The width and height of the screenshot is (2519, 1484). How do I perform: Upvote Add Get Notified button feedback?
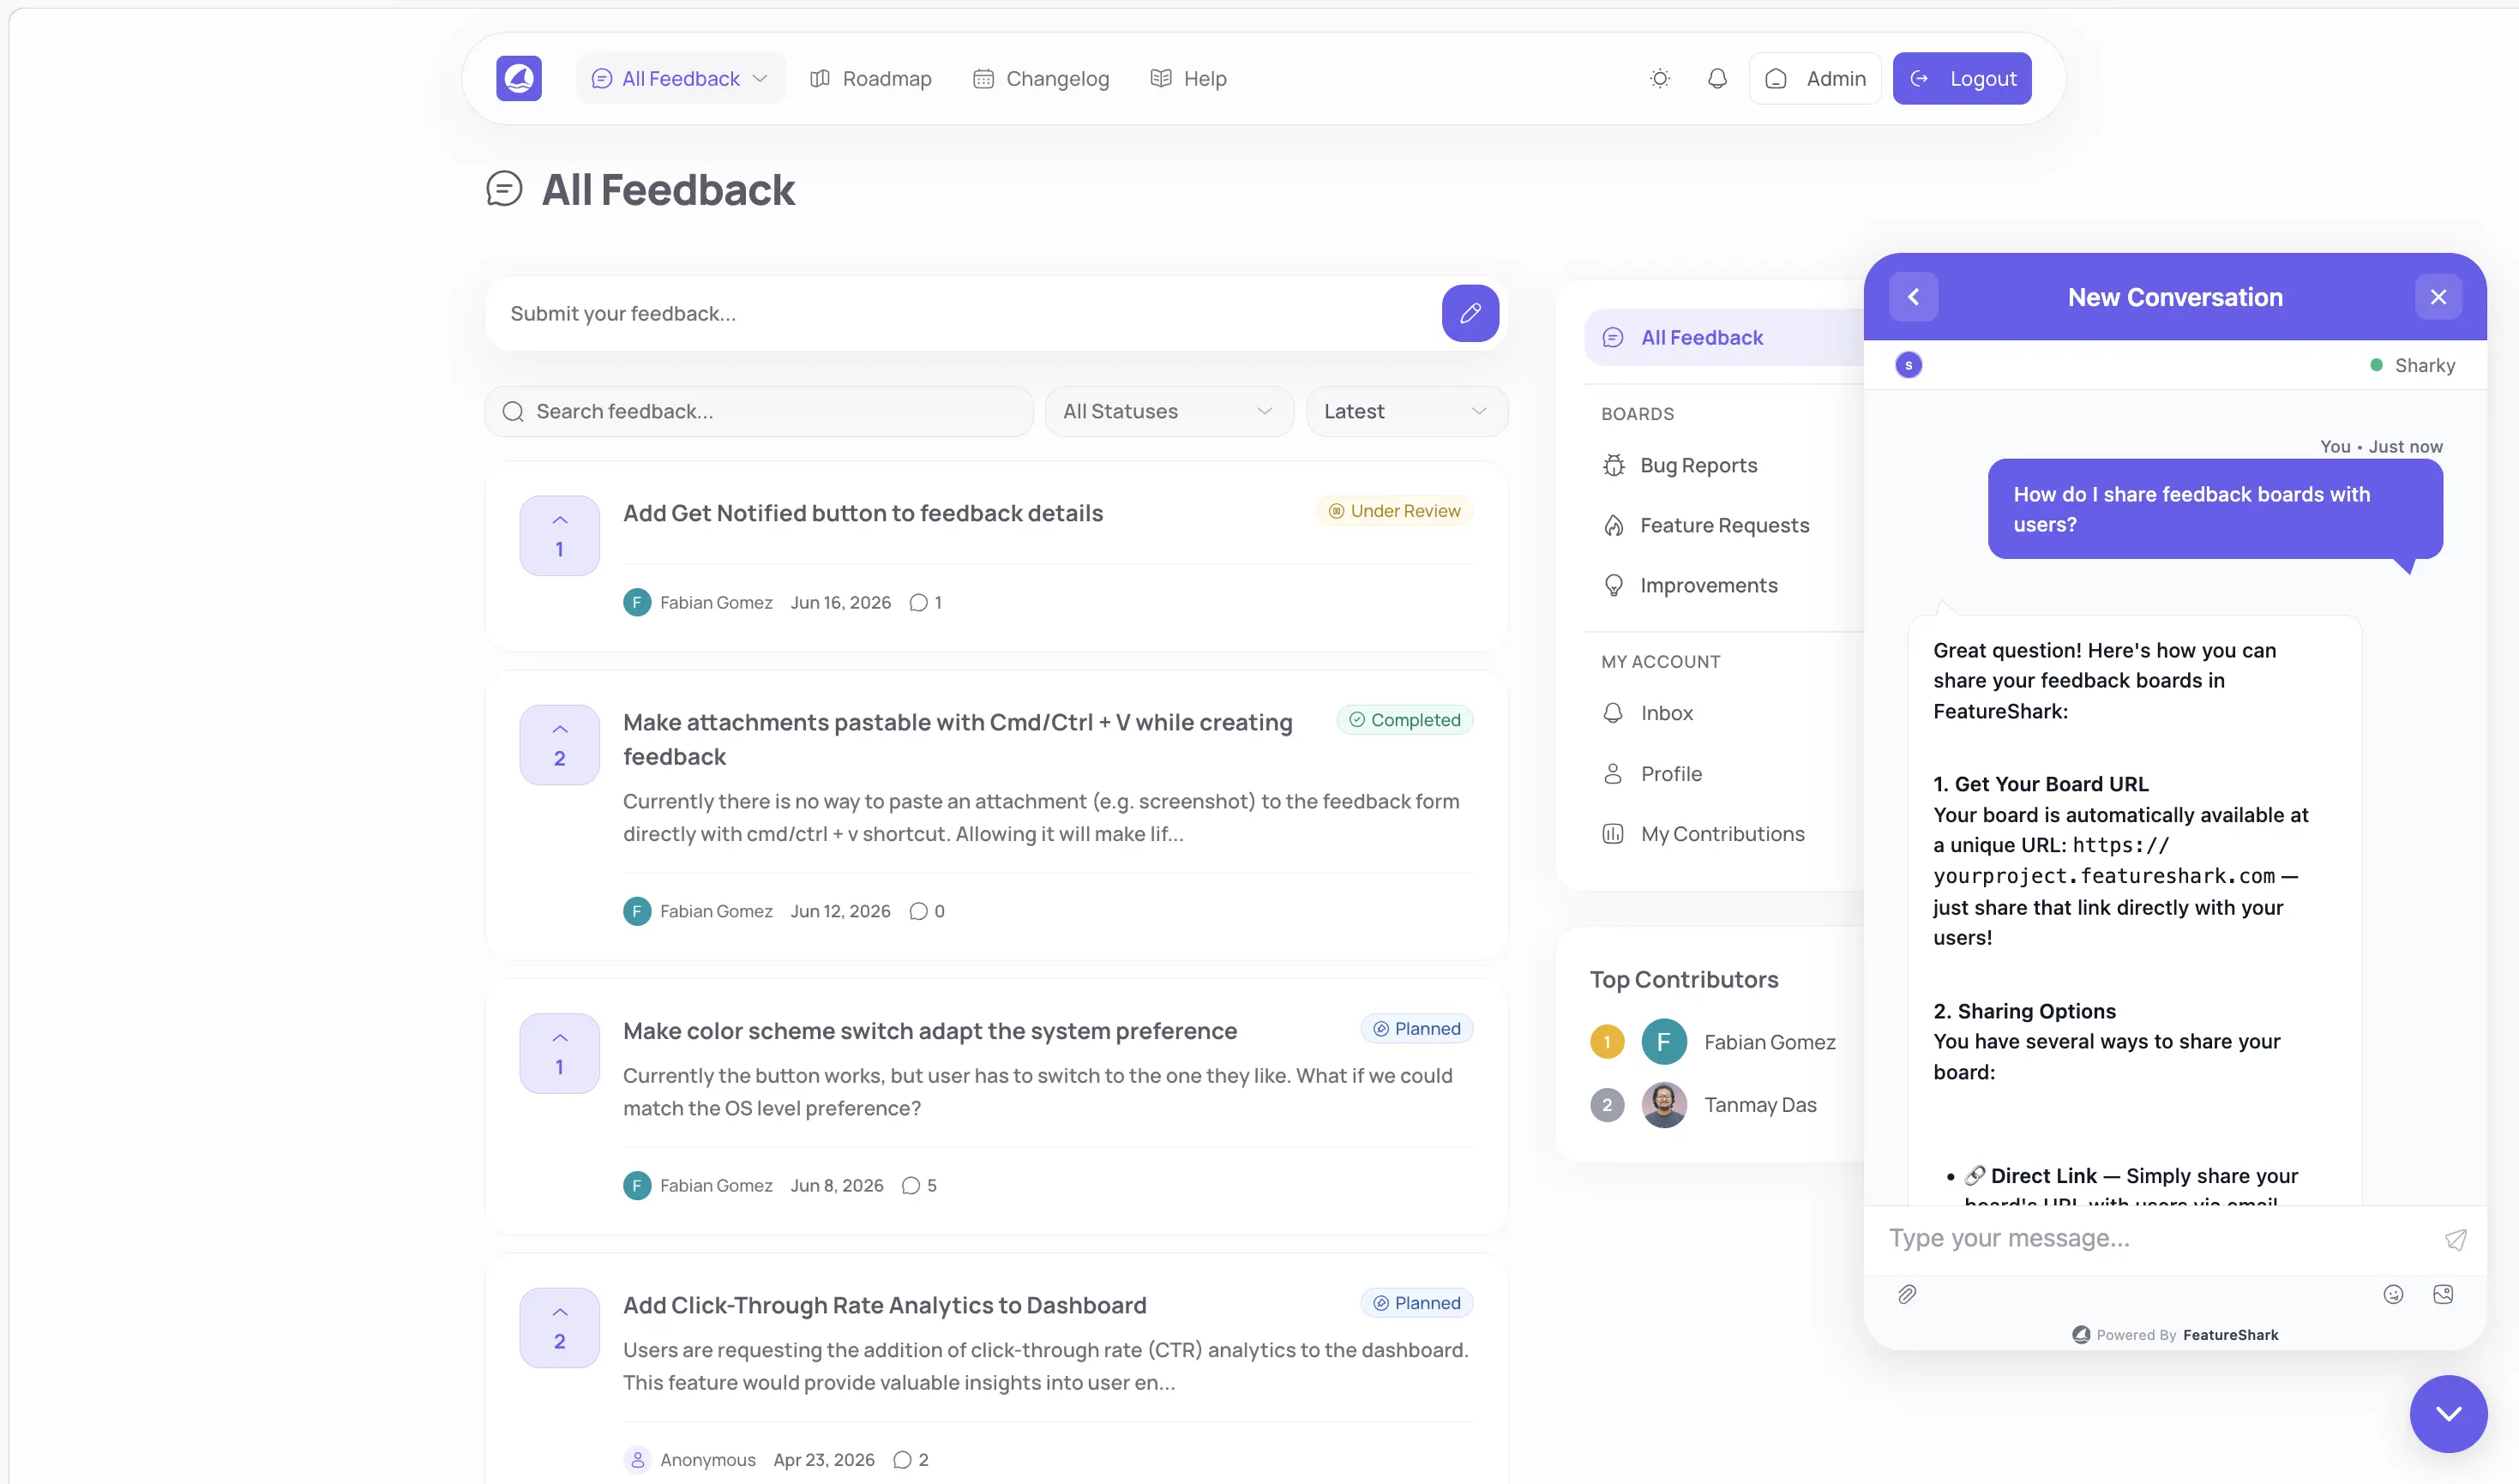click(560, 535)
